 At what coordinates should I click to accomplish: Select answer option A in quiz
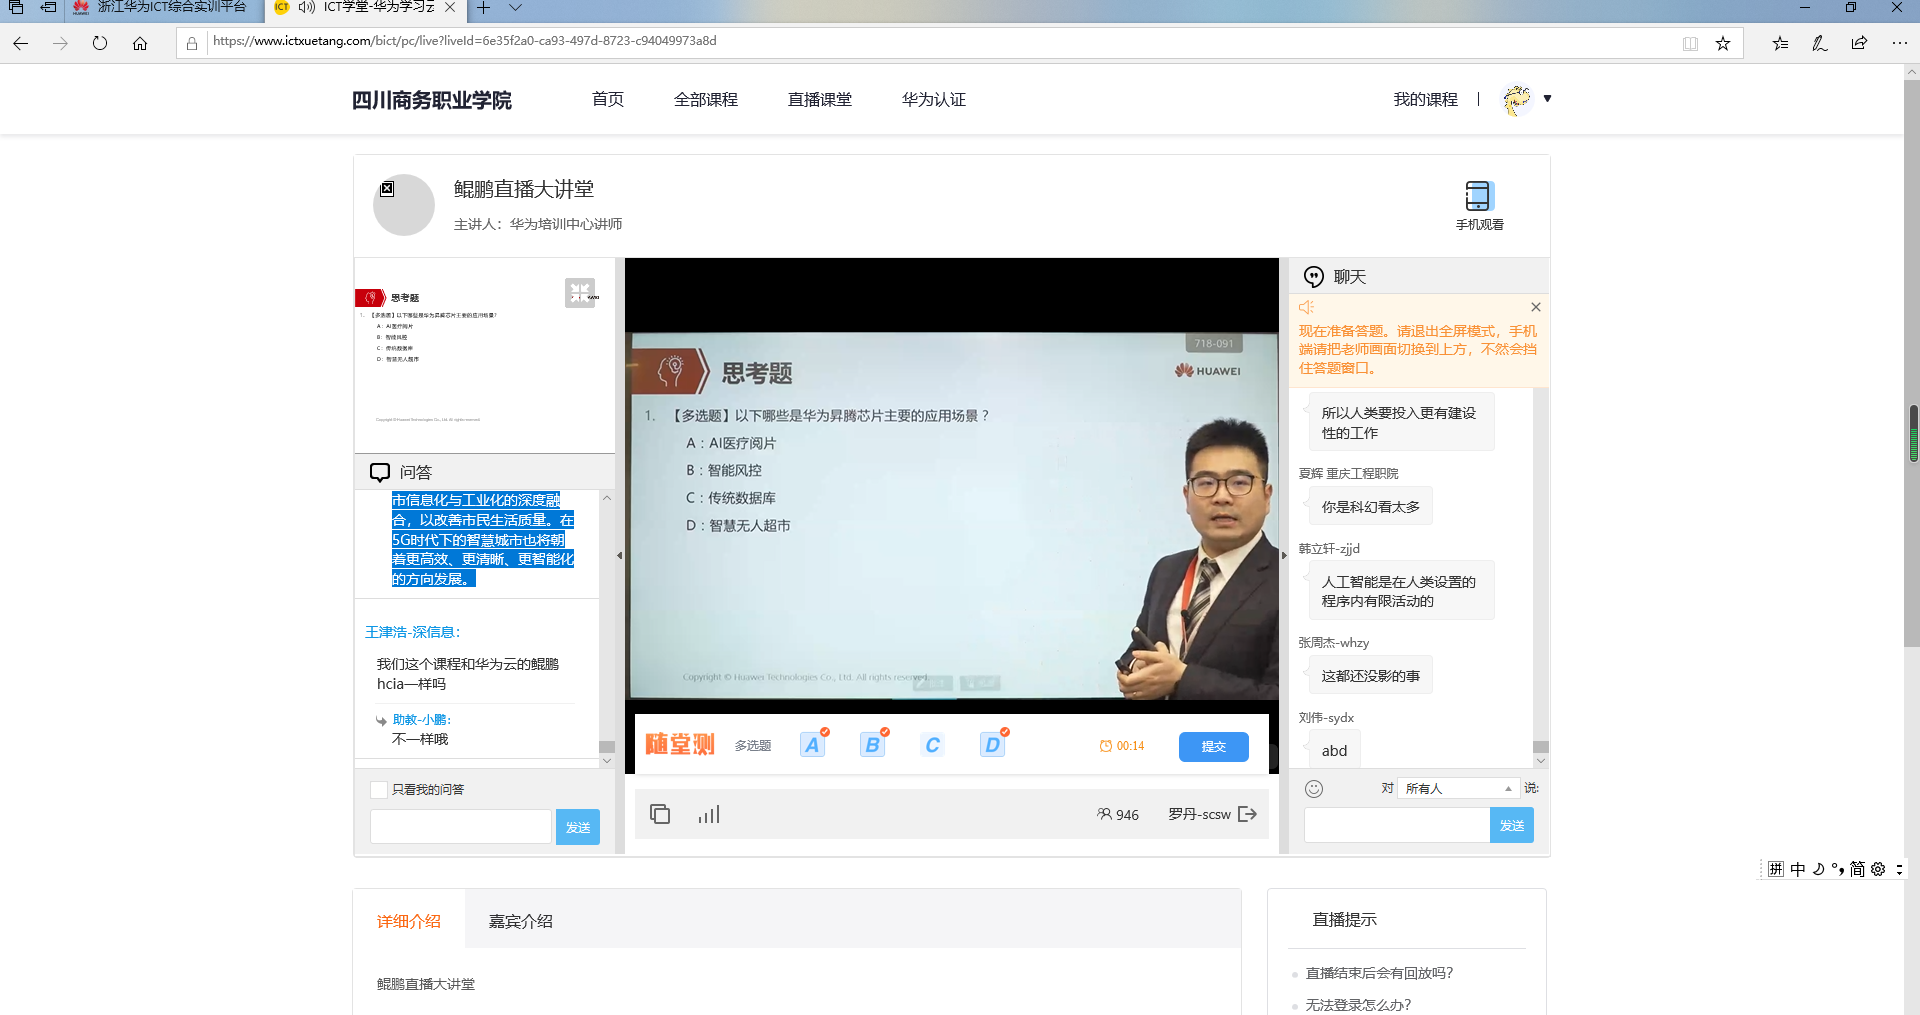[x=812, y=745]
